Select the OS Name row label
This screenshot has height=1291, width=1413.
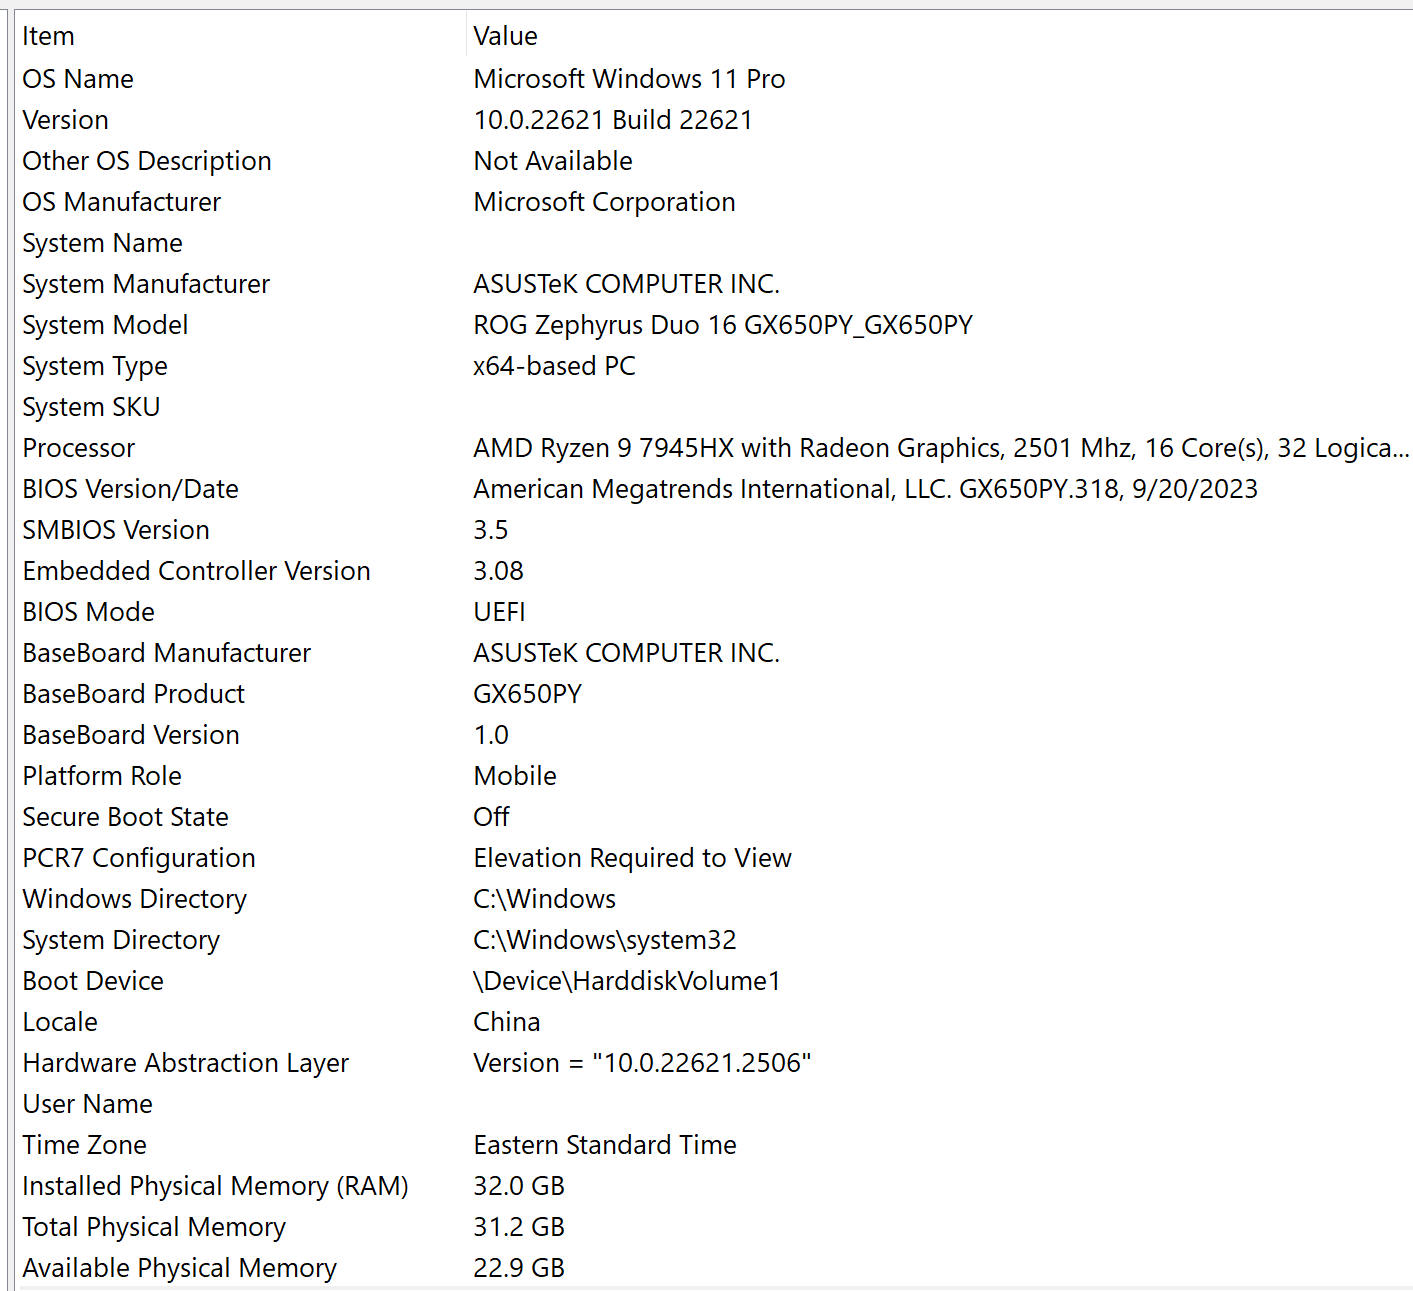tap(78, 79)
